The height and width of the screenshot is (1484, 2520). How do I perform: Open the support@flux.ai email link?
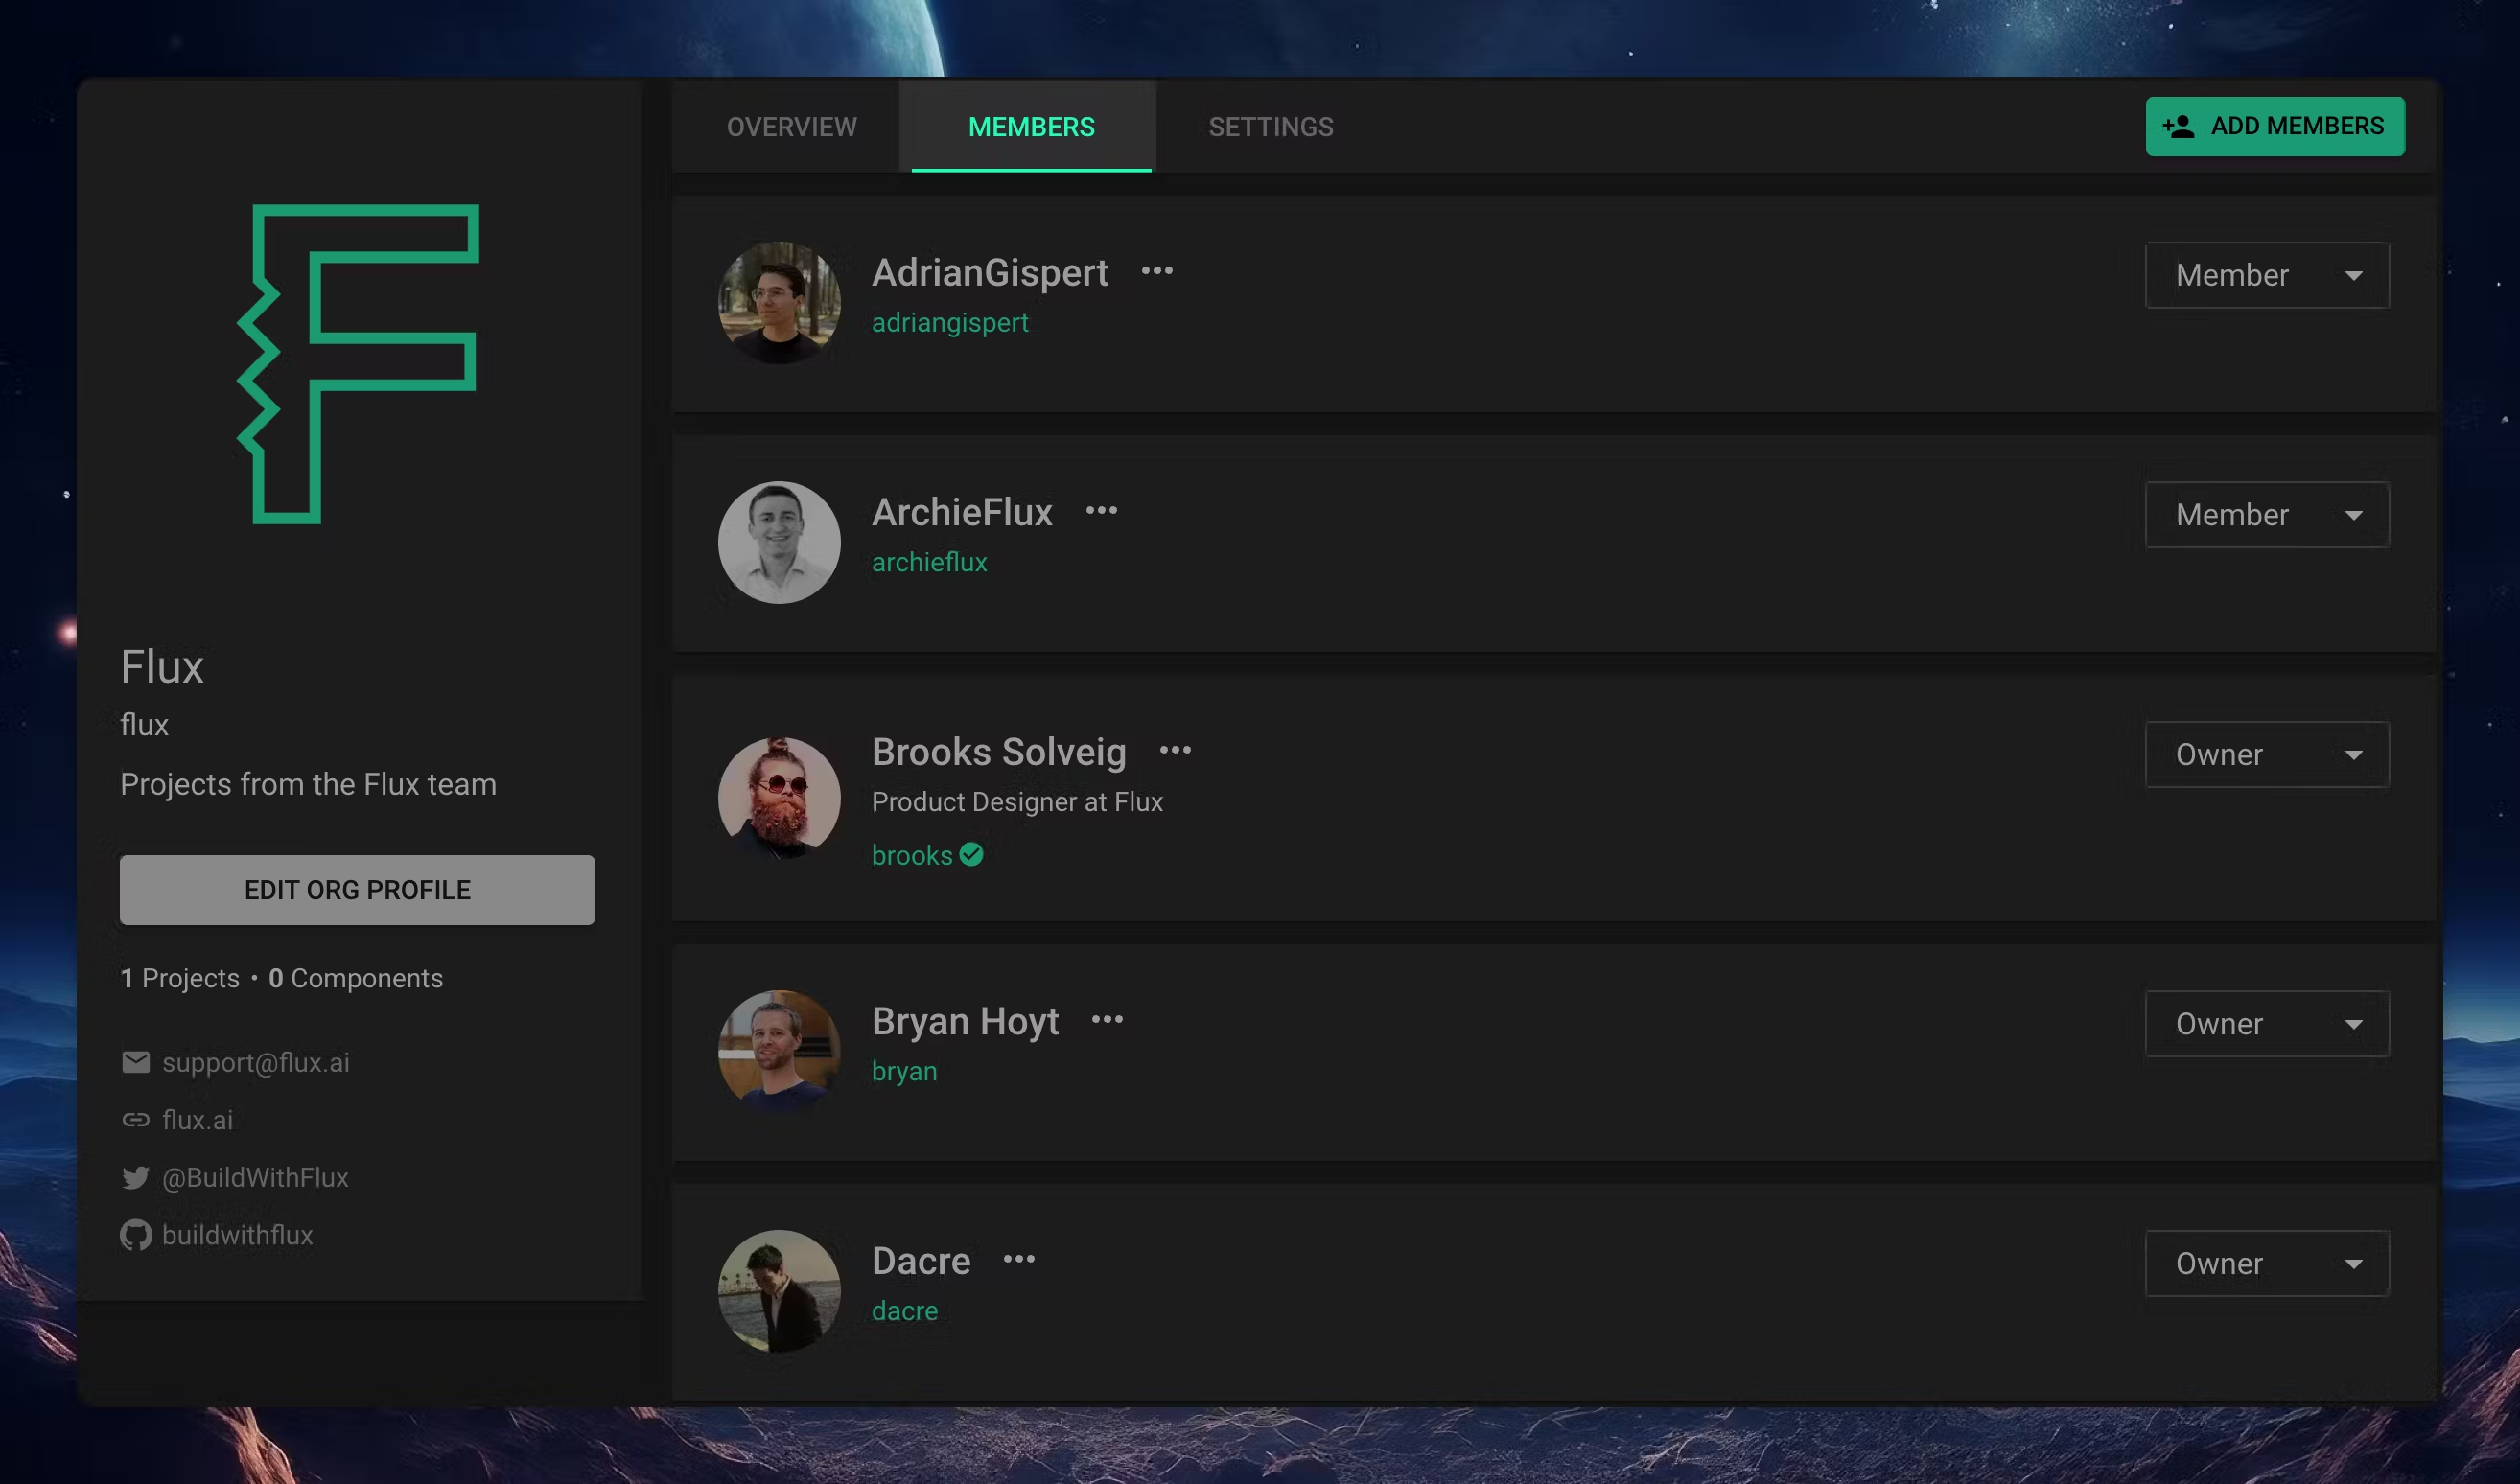(x=255, y=1062)
